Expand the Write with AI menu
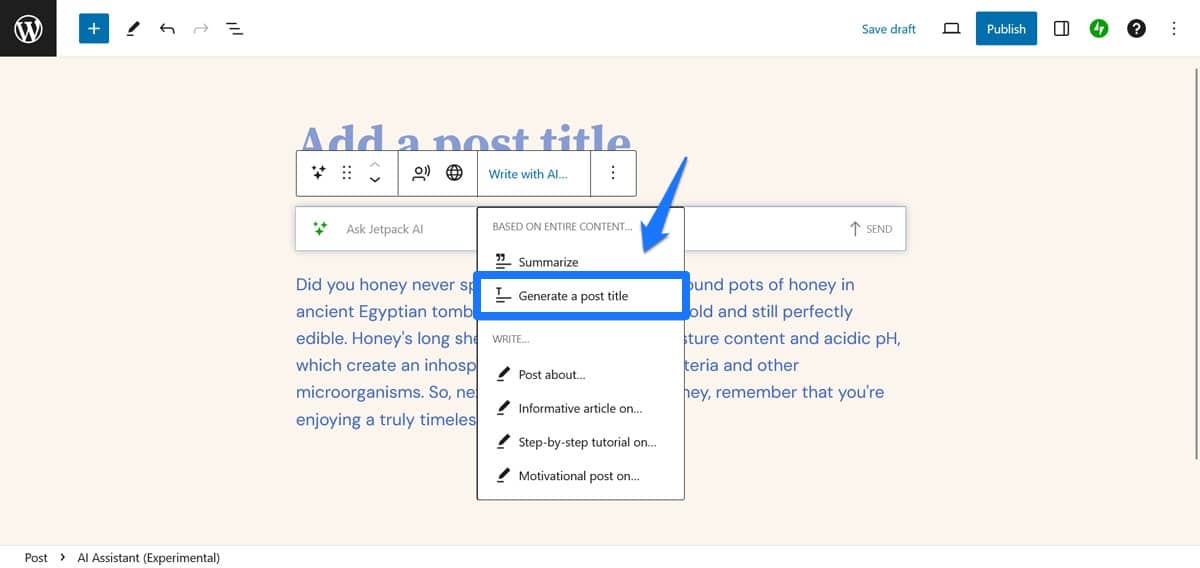 [x=528, y=174]
